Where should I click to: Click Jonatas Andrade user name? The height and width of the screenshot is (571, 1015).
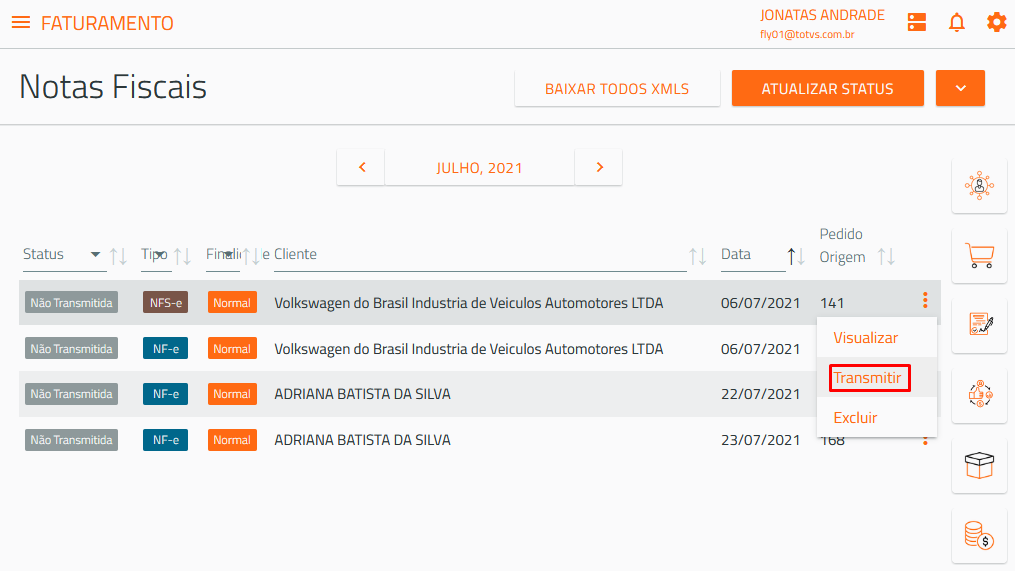(822, 15)
